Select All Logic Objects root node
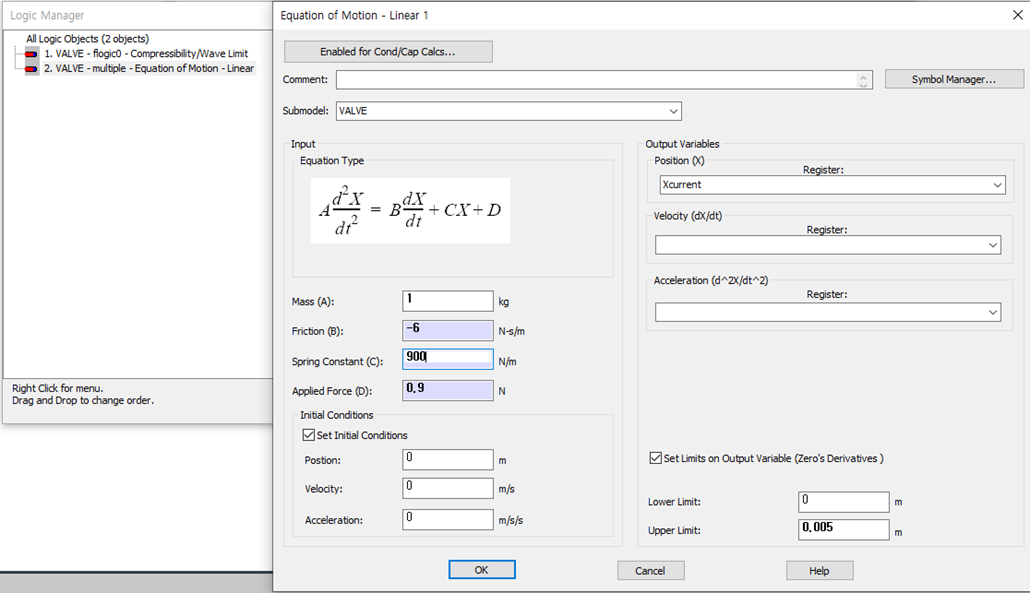Screen dimensions: 1030x593 point(87,39)
